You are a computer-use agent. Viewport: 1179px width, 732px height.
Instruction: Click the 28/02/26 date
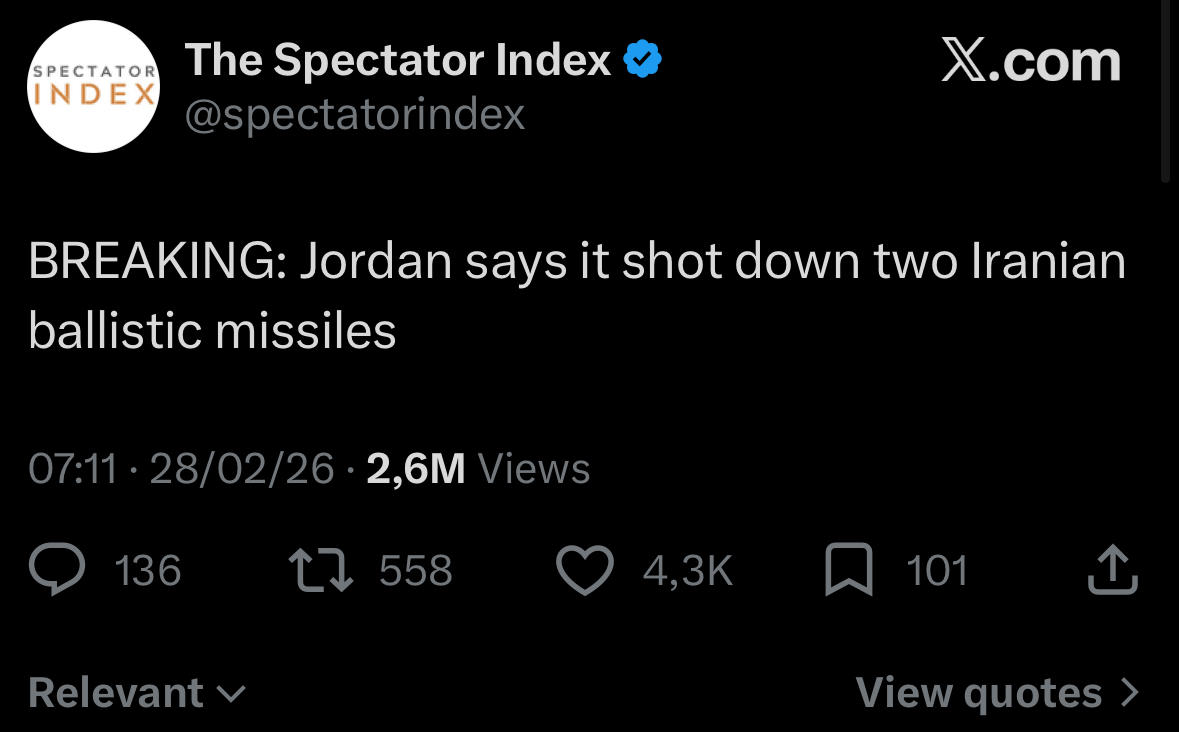point(241,469)
